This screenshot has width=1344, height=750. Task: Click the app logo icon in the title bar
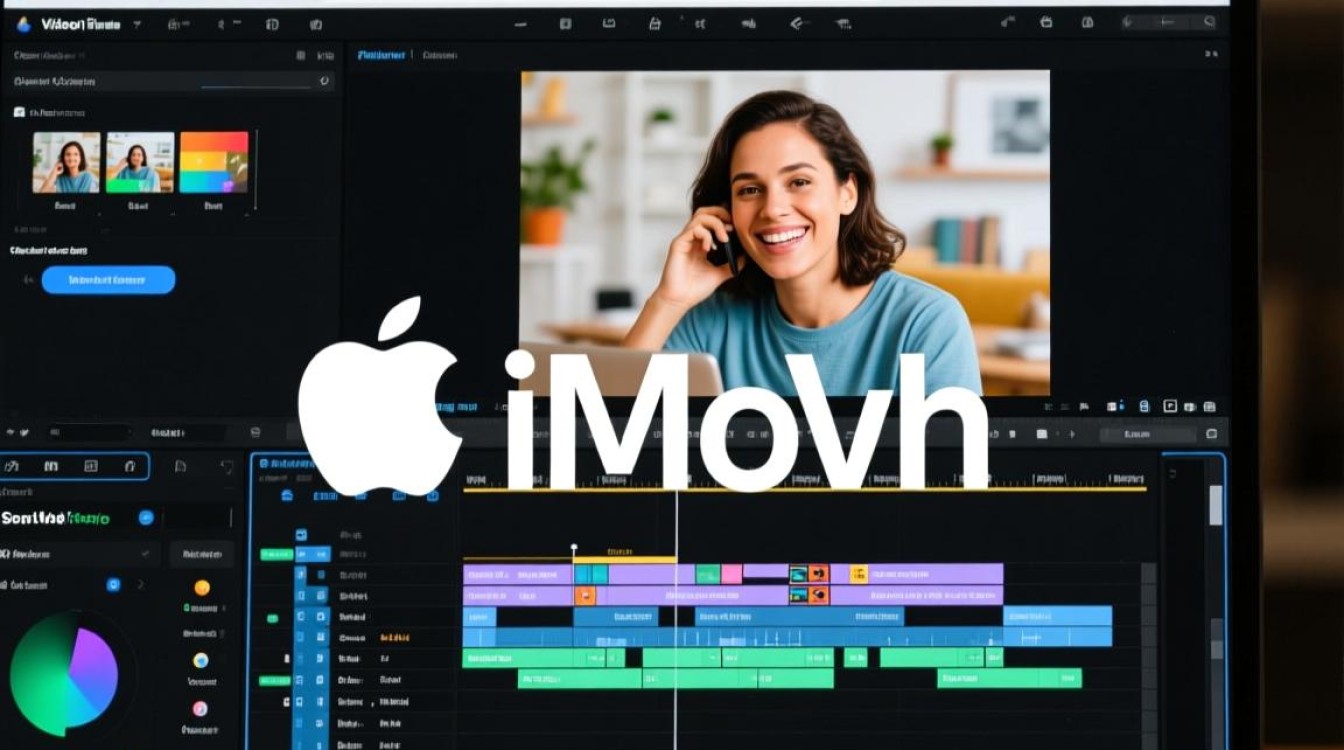[x=24, y=24]
